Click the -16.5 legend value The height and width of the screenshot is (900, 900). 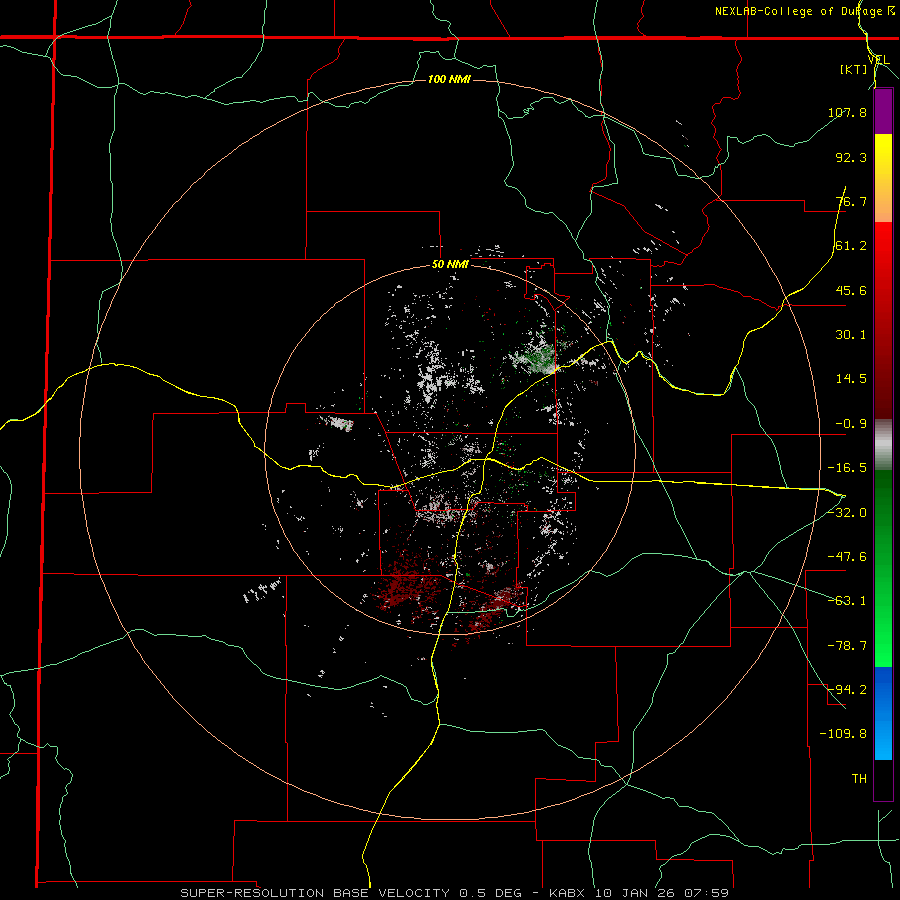[847, 468]
